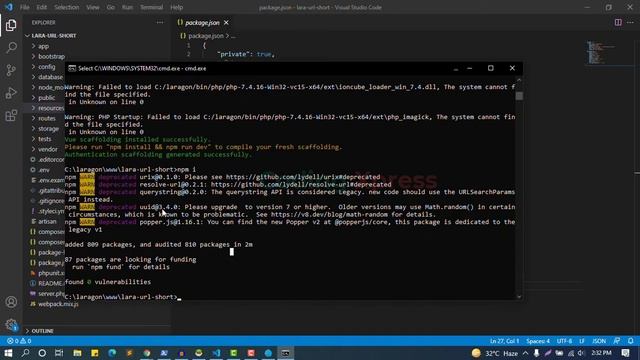Expand the config folder

pos(47,67)
